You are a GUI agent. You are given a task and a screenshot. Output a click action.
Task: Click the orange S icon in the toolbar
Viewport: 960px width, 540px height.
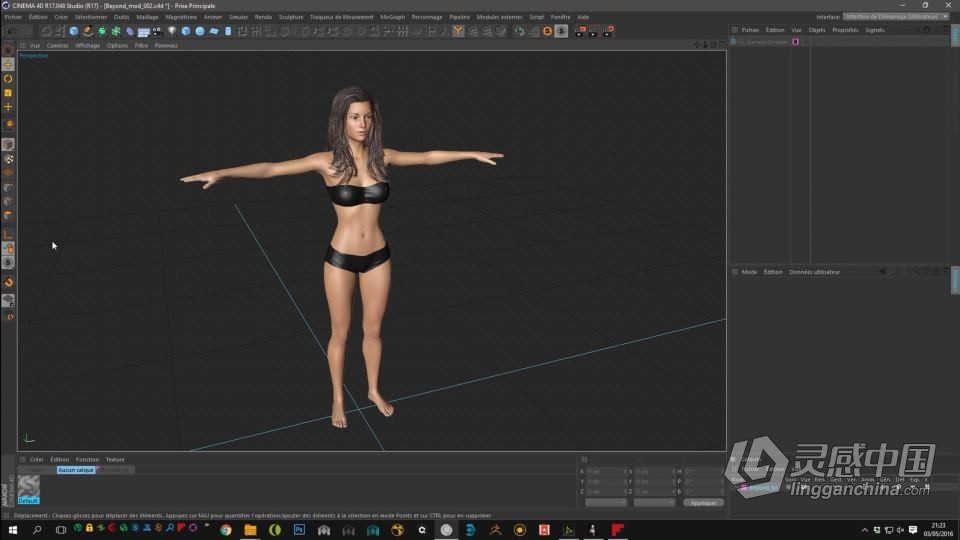[547, 31]
